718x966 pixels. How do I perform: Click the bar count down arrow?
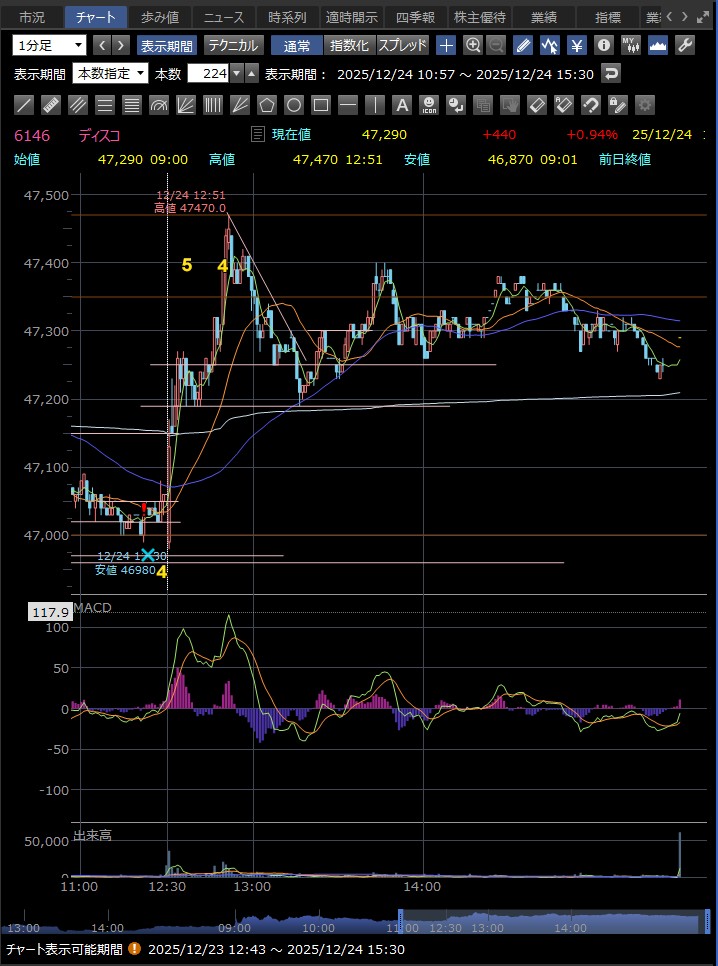coord(236,73)
